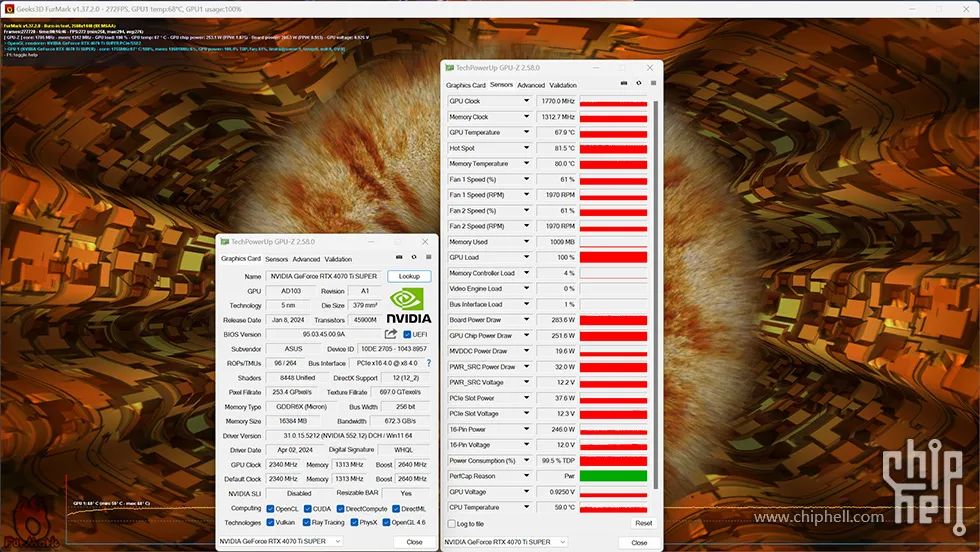Click the Close button in Graphics Card window
980x552 pixels.
(414, 542)
